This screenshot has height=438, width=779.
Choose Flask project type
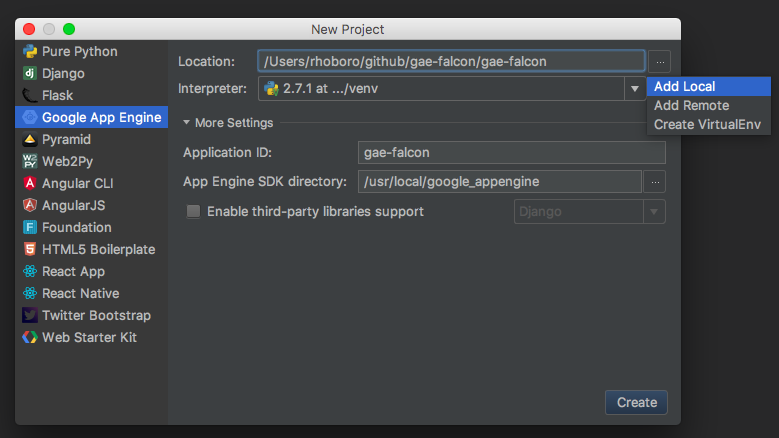point(91,95)
